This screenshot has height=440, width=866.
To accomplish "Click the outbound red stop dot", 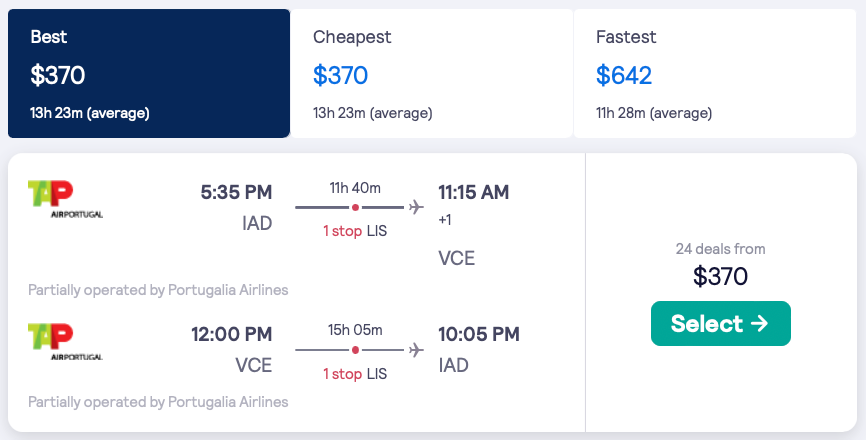I will coord(355,208).
